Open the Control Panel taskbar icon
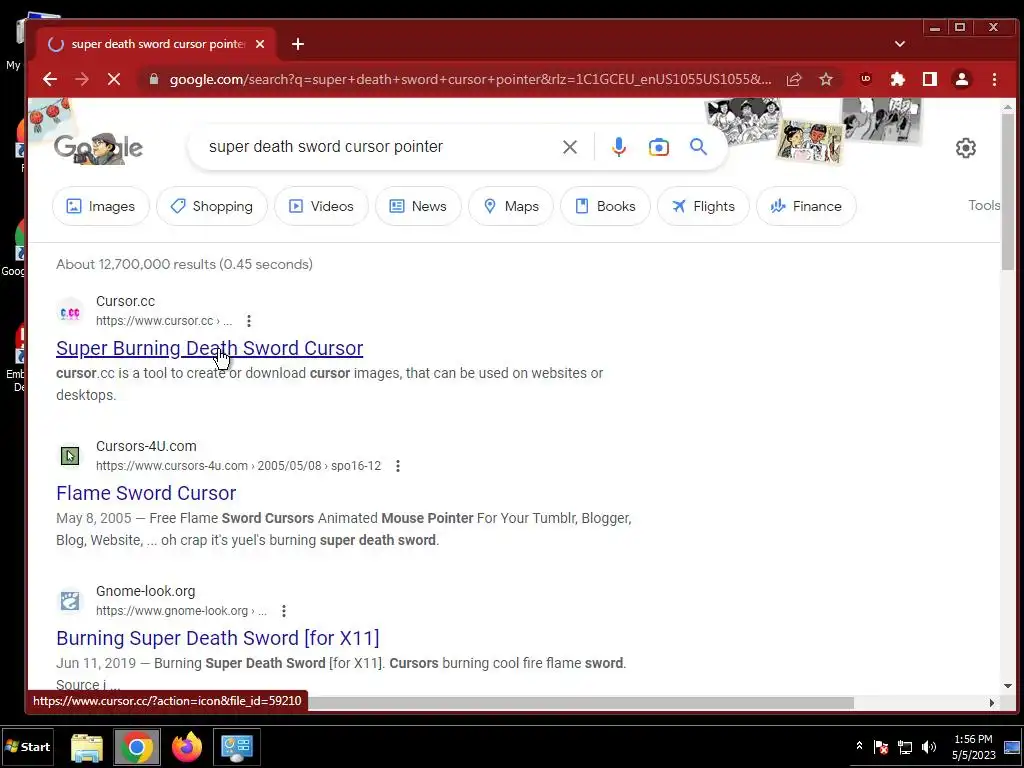Screen dimensions: 1024x768 point(236,747)
